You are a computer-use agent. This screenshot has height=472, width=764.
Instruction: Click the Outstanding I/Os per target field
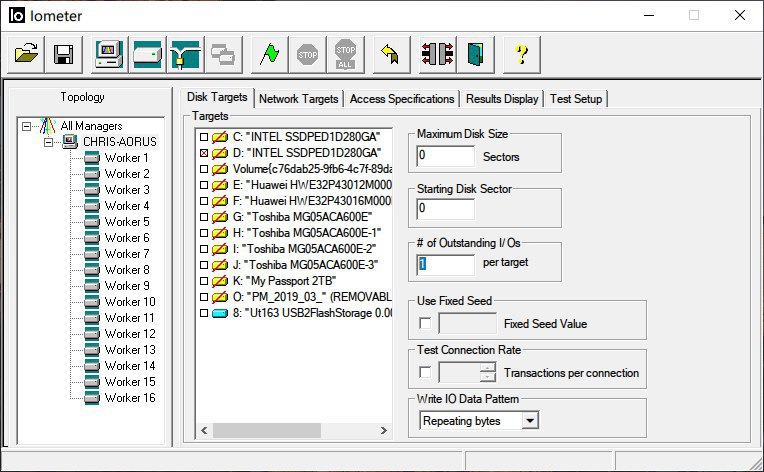click(x=445, y=264)
